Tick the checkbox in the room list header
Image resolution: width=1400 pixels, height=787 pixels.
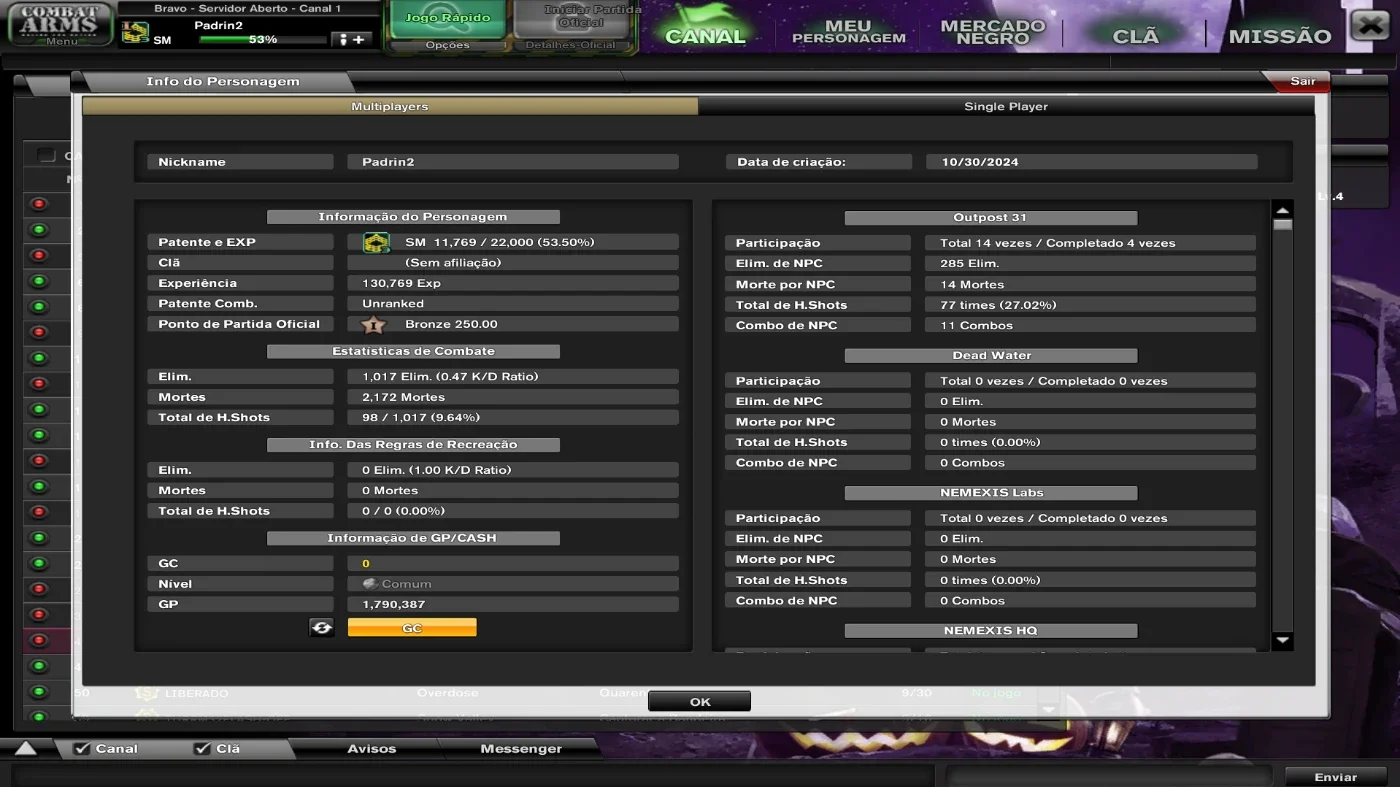coord(46,155)
